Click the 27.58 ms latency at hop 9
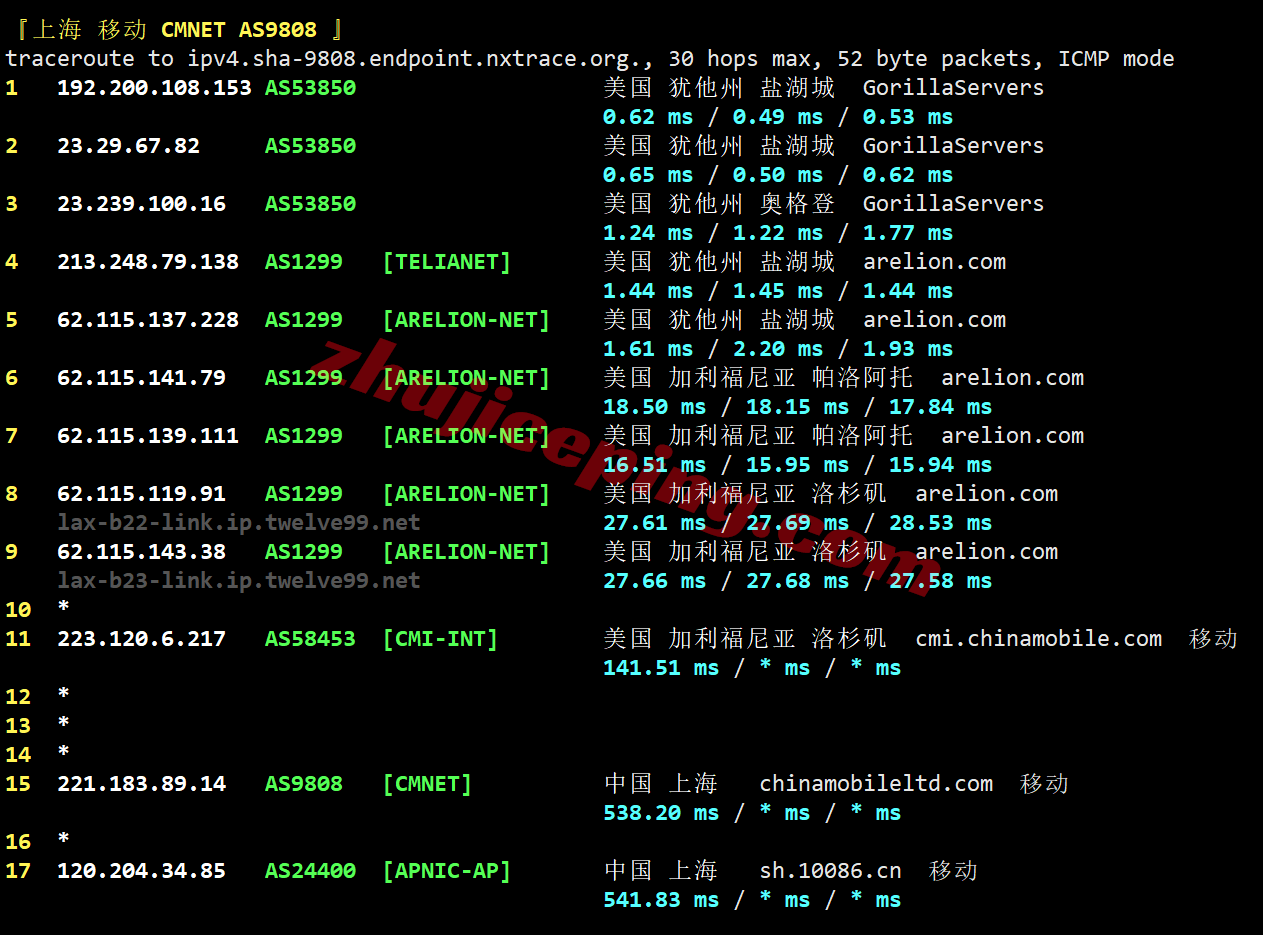 pos(941,581)
